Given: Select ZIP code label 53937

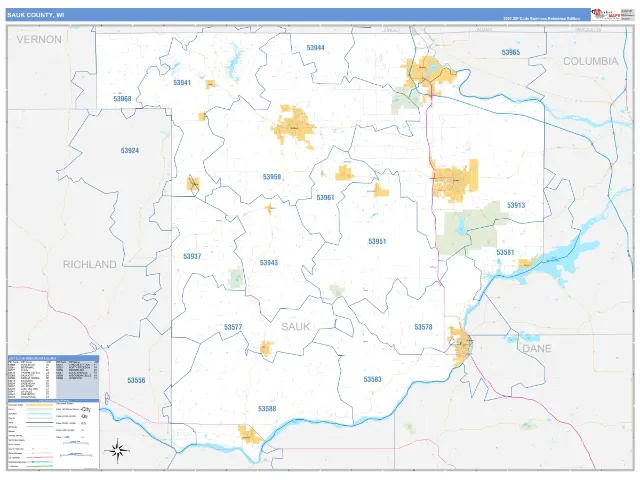Looking at the screenshot, I should (x=192, y=256).
